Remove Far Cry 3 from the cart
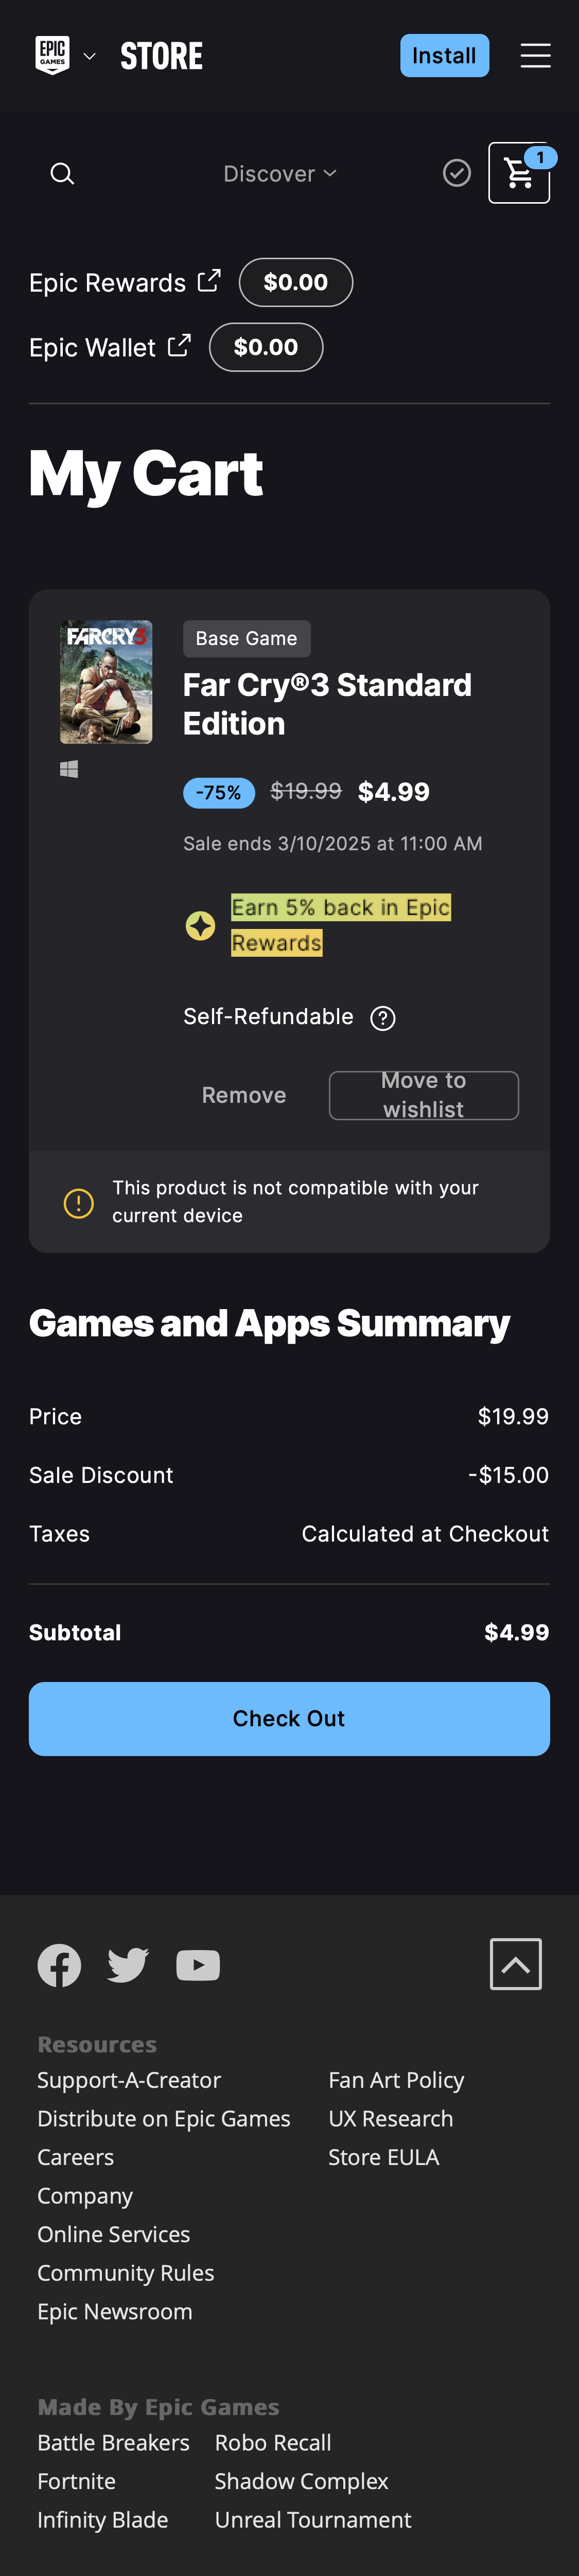The image size is (579, 2576). 243,1094
